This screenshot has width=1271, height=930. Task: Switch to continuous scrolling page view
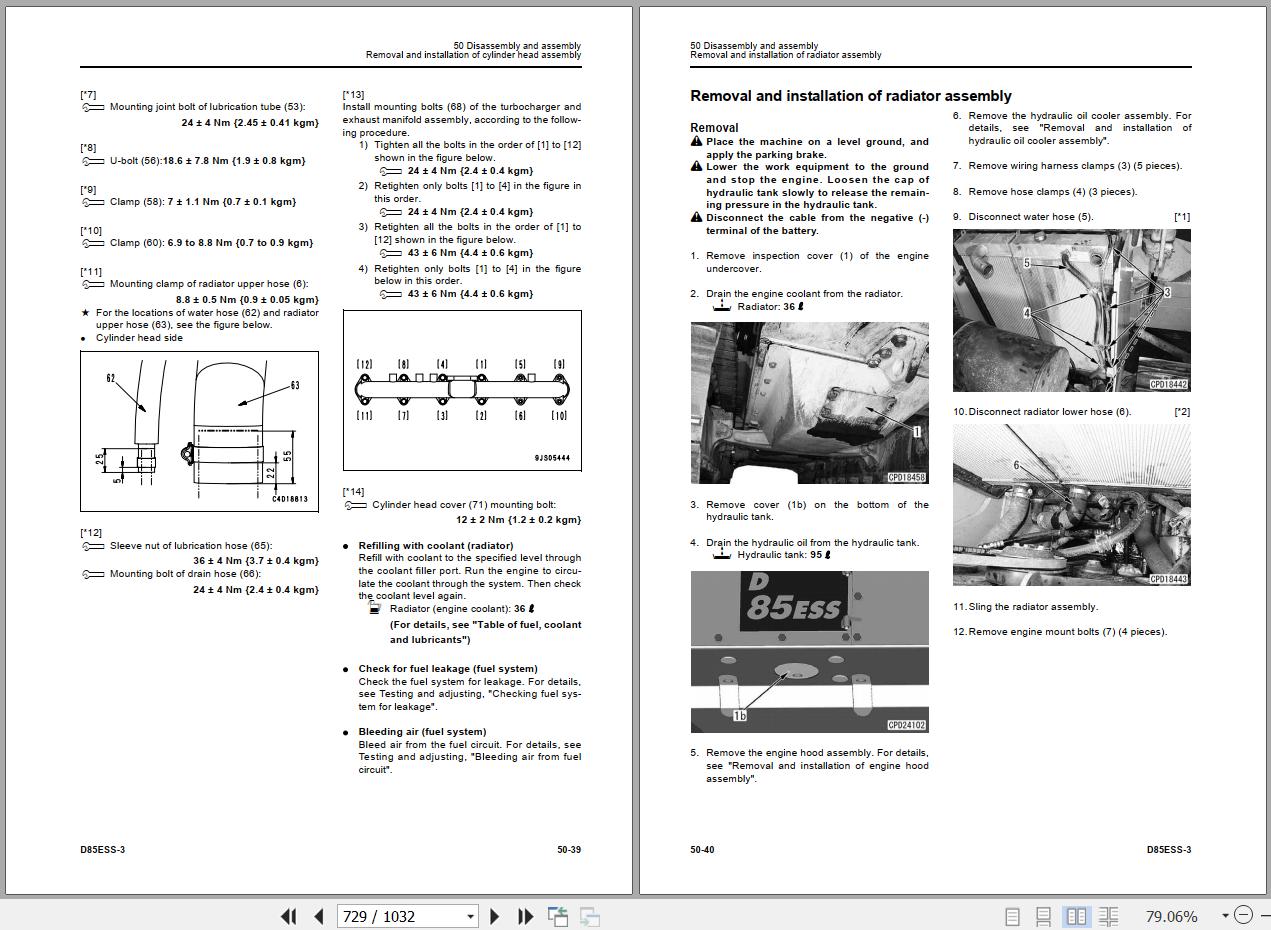1043,916
